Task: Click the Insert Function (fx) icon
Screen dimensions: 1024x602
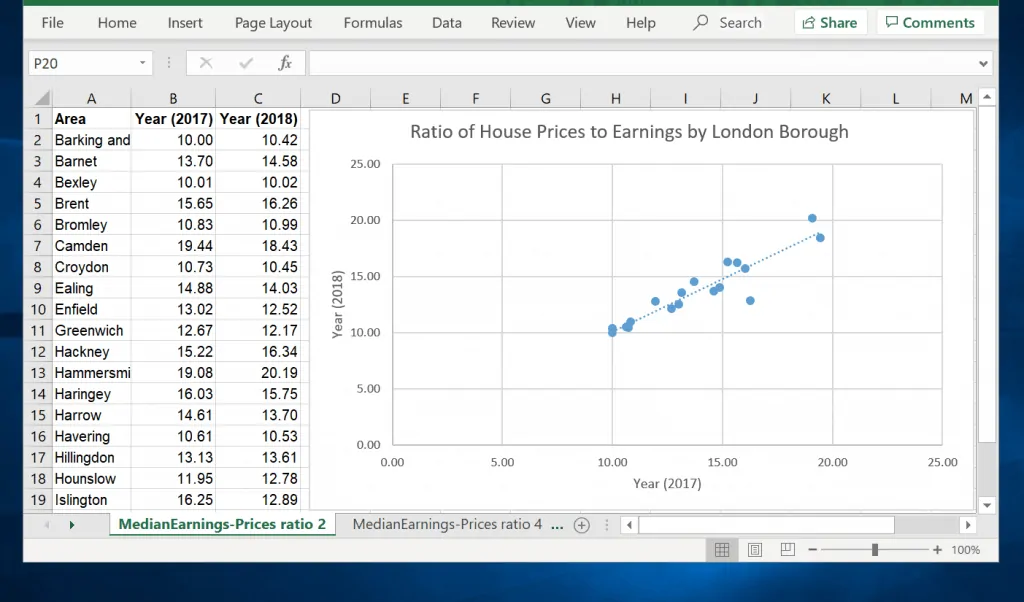Action: click(x=285, y=62)
